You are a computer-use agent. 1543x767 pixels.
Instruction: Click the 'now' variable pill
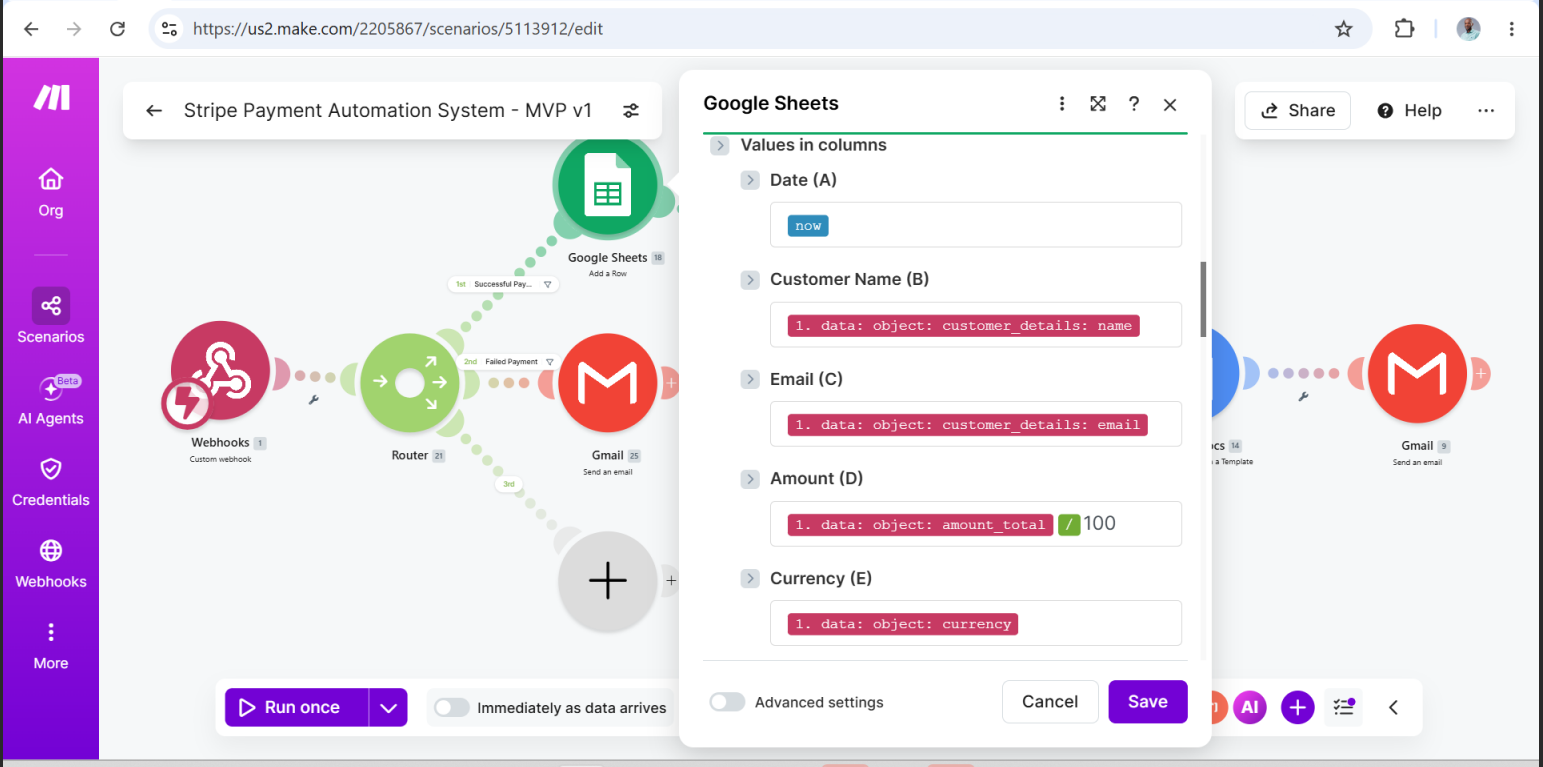tap(808, 226)
